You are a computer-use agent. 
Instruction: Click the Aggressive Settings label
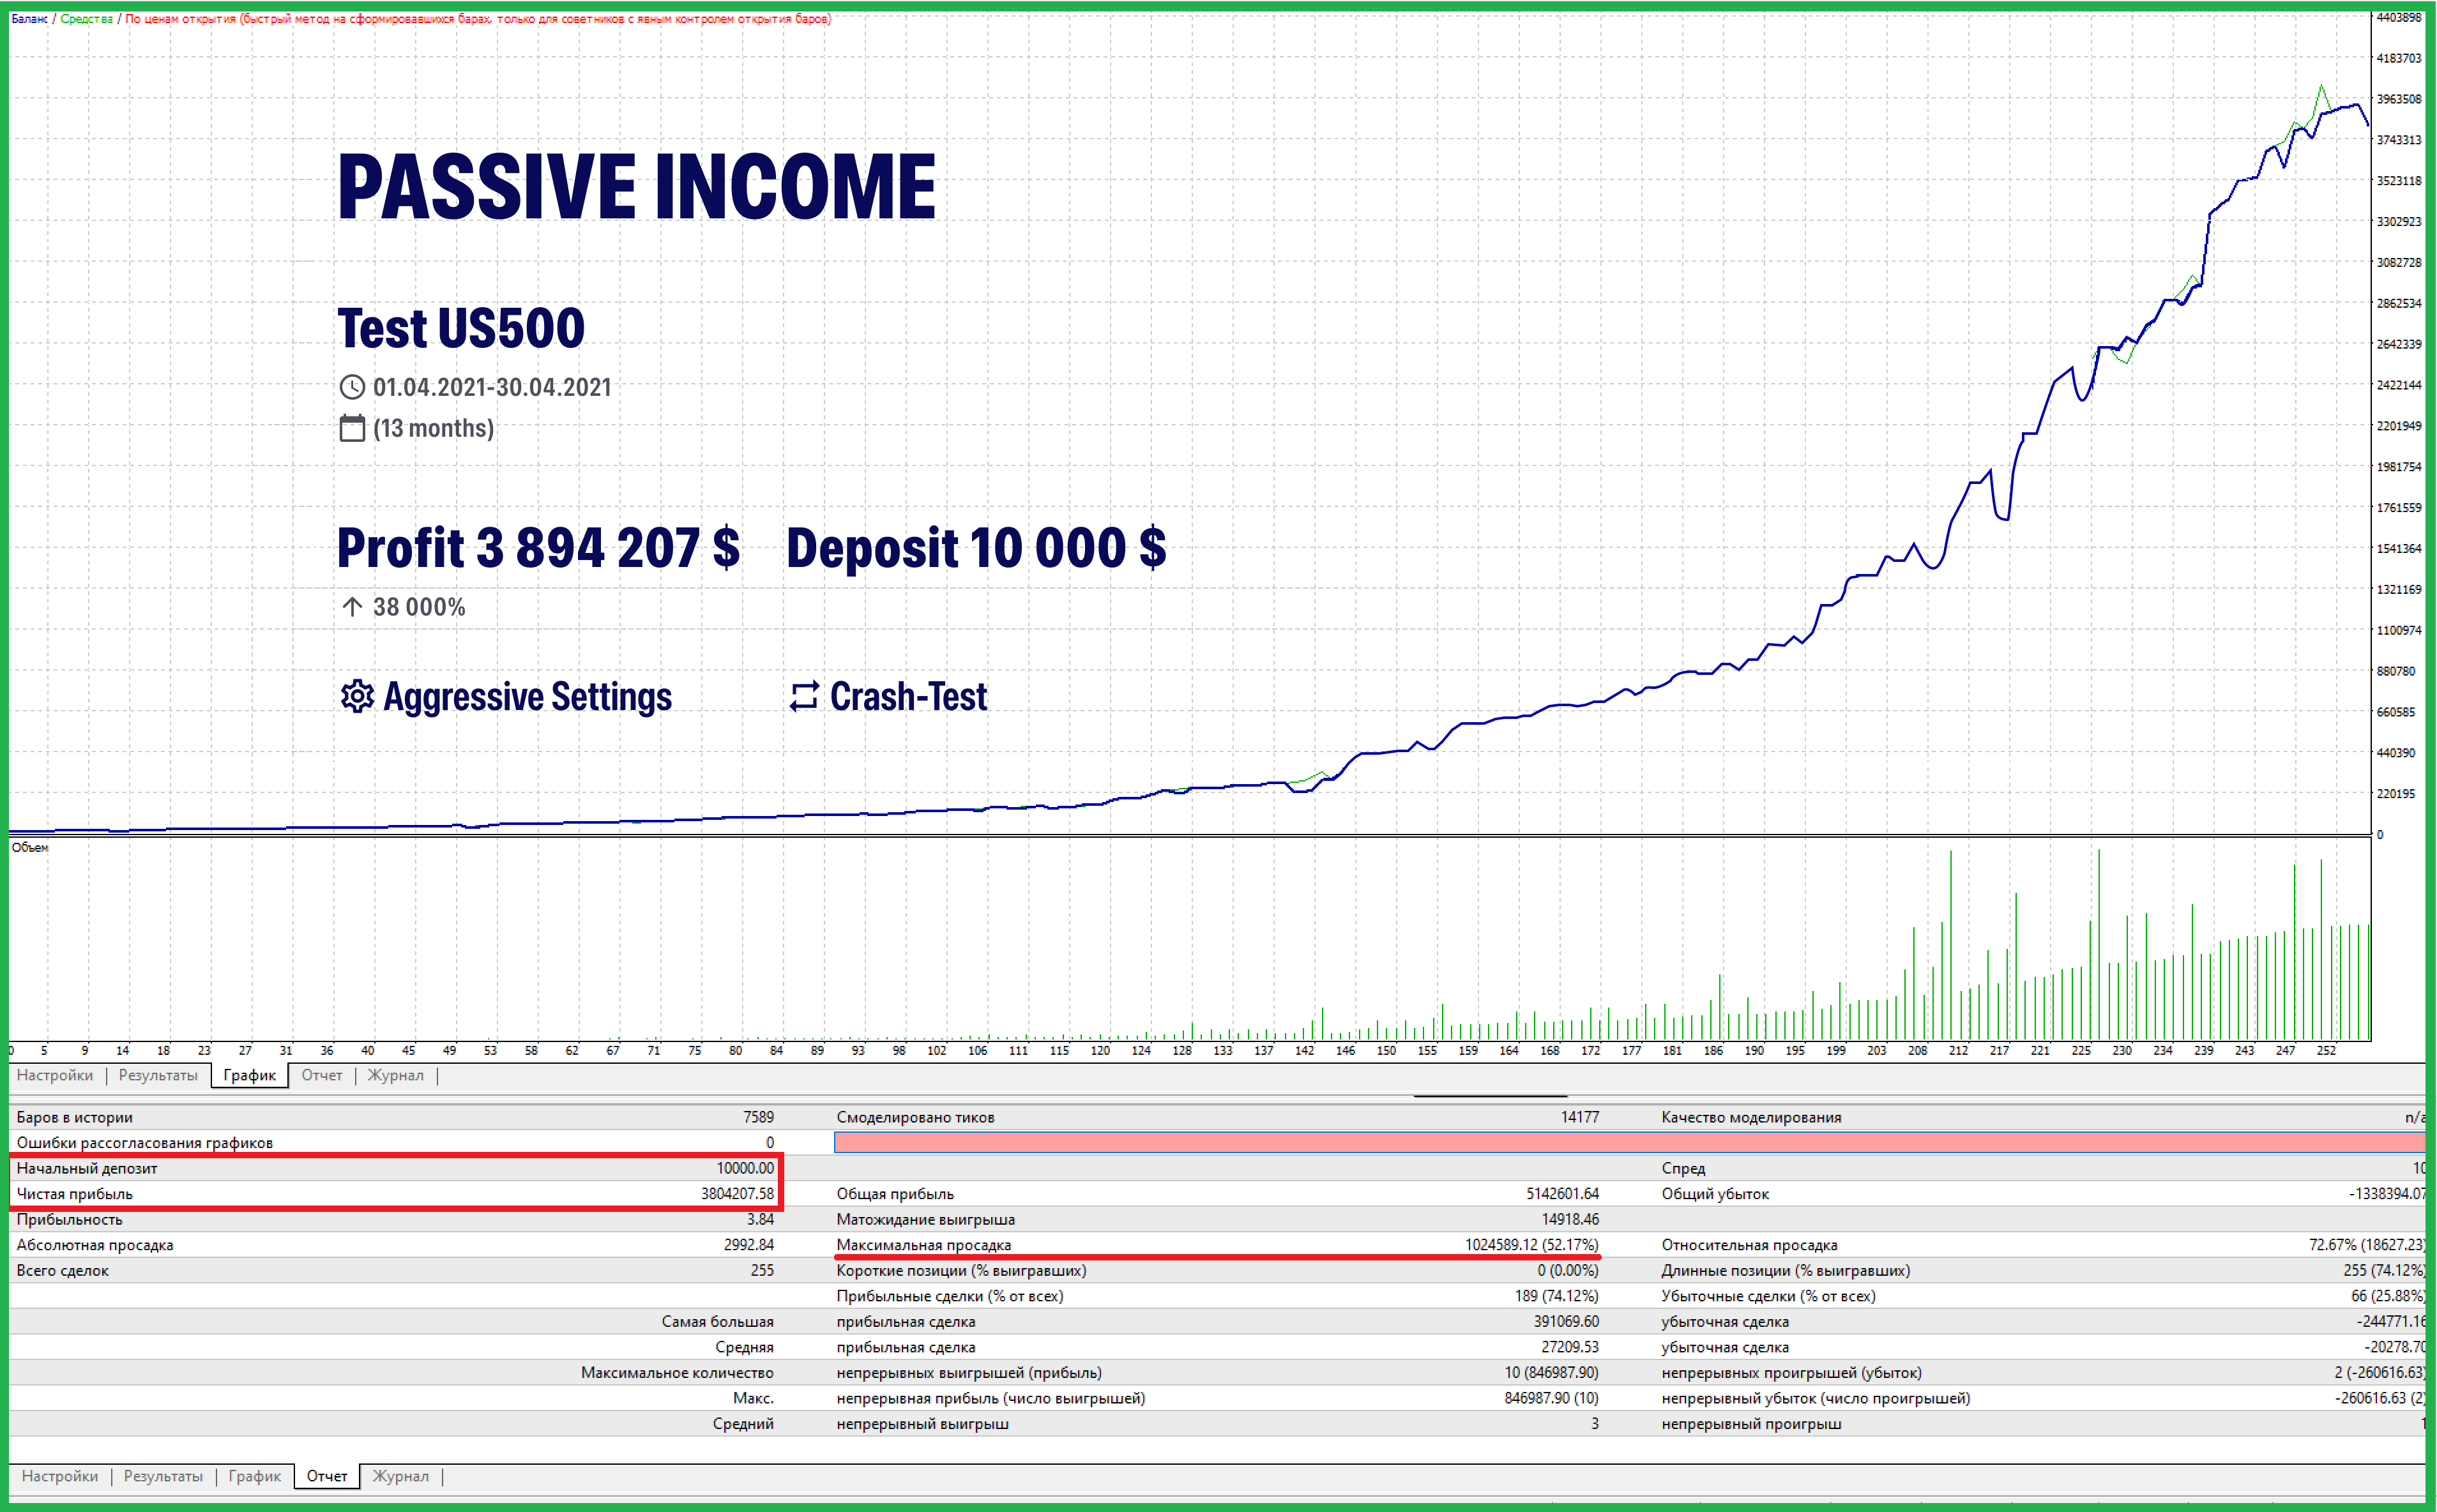pyautogui.click(x=527, y=696)
